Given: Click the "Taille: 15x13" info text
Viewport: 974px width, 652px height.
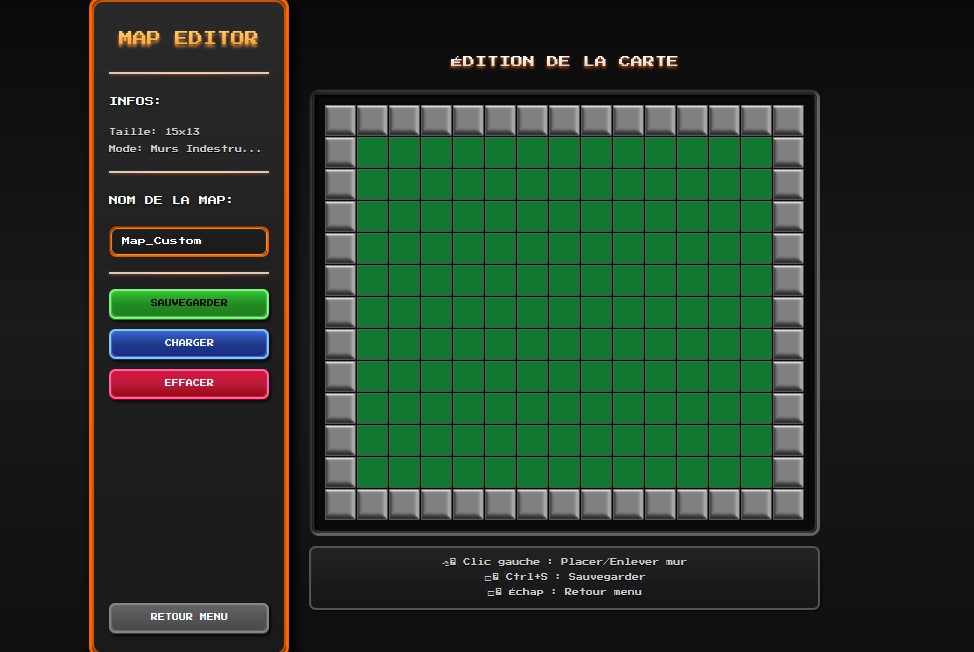Looking at the screenshot, I should click(x=154, y=132).
